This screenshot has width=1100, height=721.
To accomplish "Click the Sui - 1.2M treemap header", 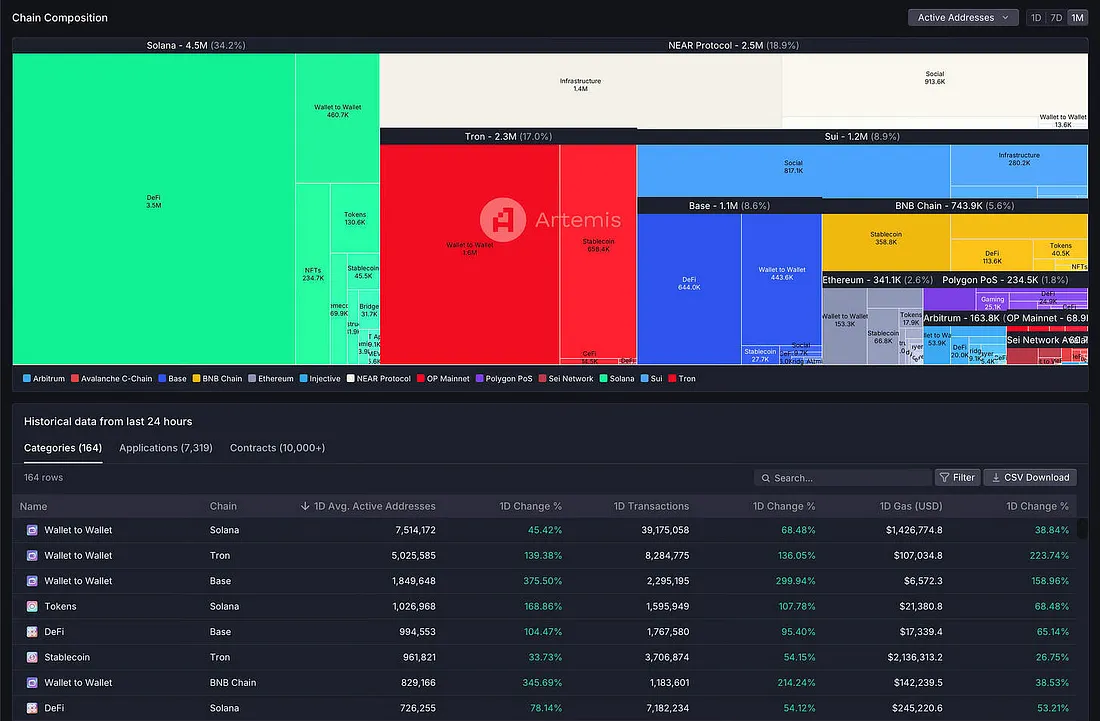I will click(862, 137).
